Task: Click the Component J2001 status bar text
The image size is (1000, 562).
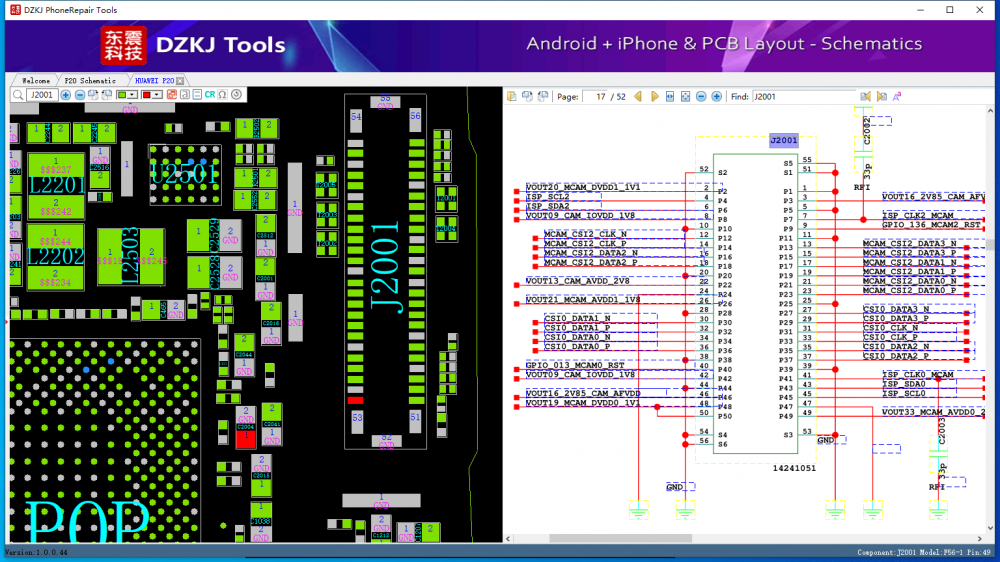Action: pyautogui.click(x=925, y=552)
